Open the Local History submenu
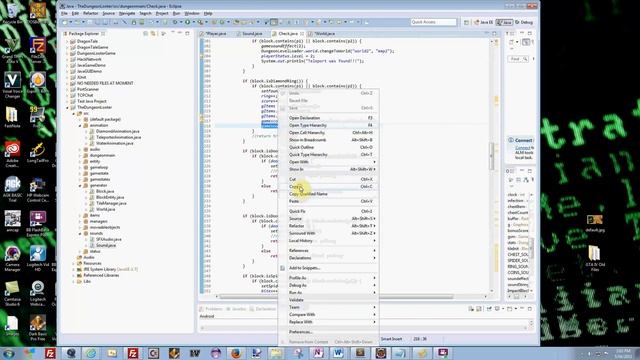This screenshot has height=360, width=640. pyautogui.click(x=329, y=241)
